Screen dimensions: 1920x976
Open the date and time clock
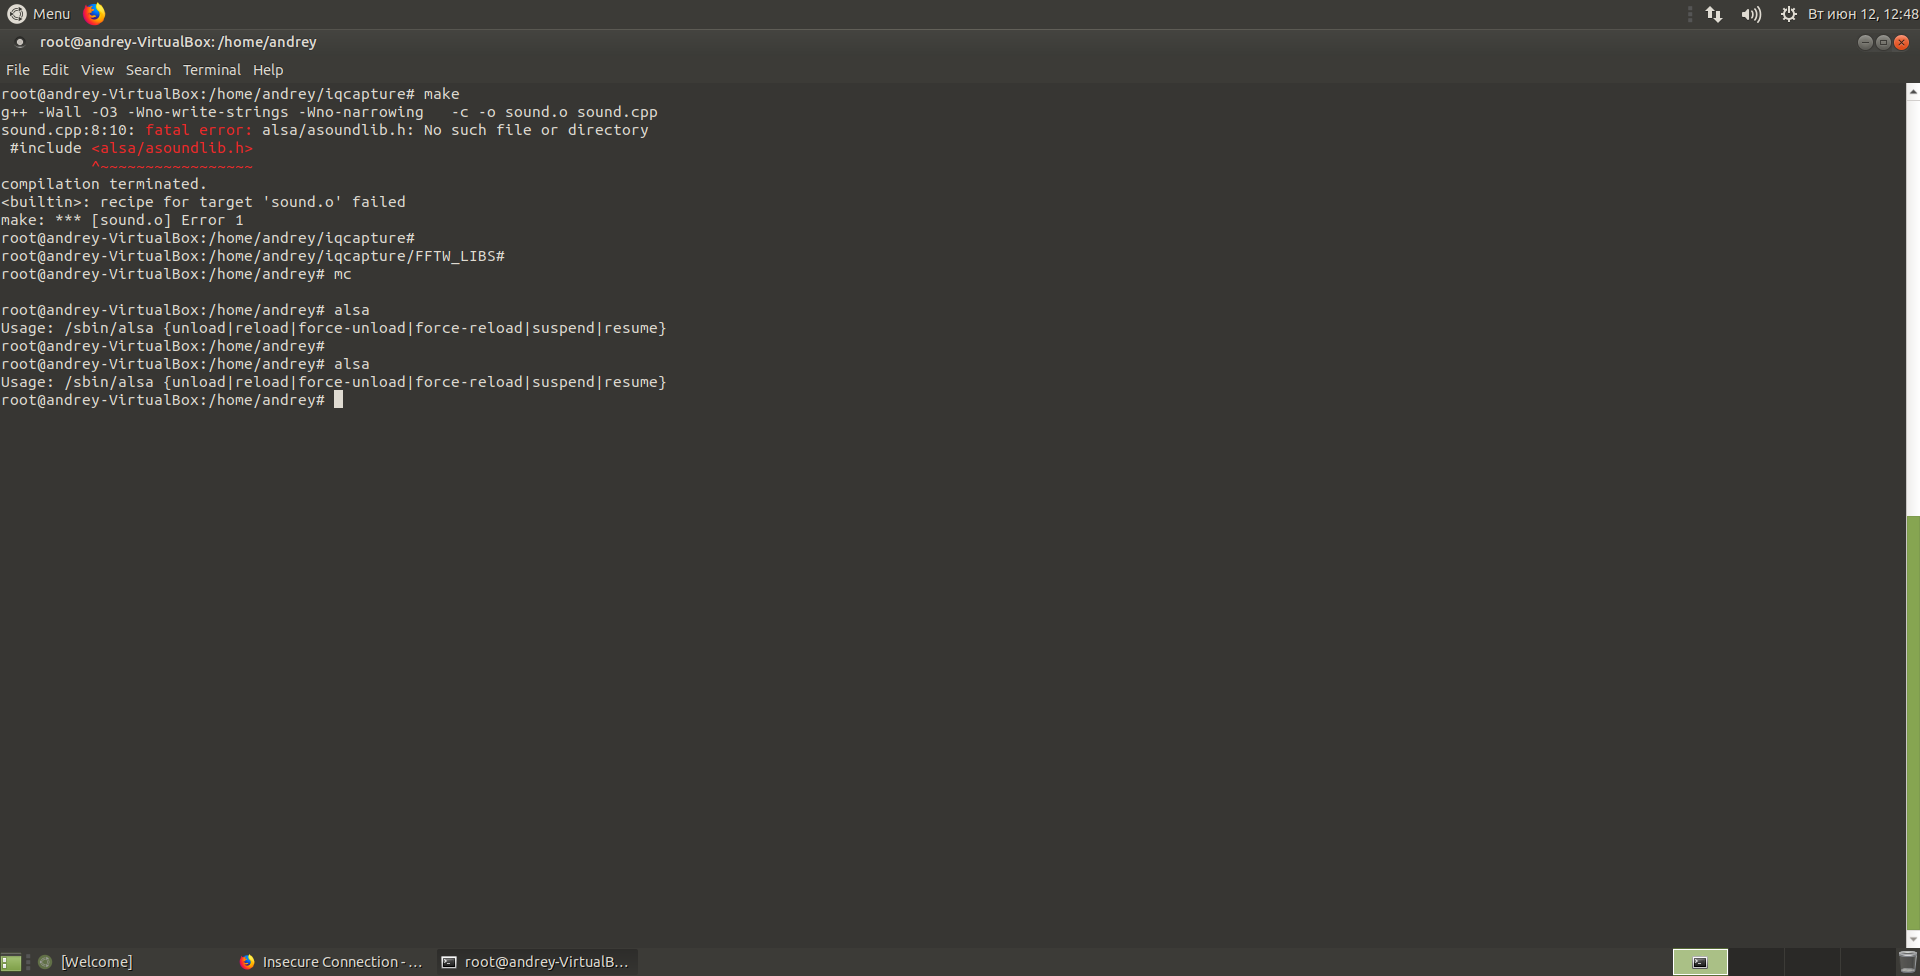[1862, 14]
